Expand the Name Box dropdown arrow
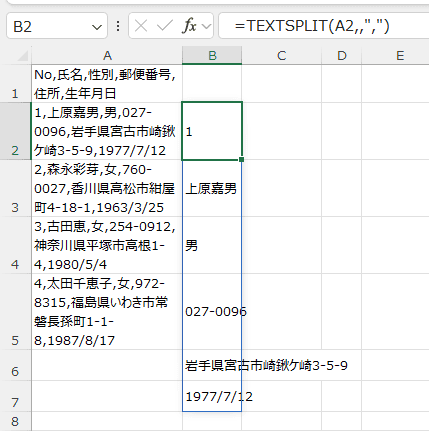Screen dimensions: 429x431 (x=97, y=26)
